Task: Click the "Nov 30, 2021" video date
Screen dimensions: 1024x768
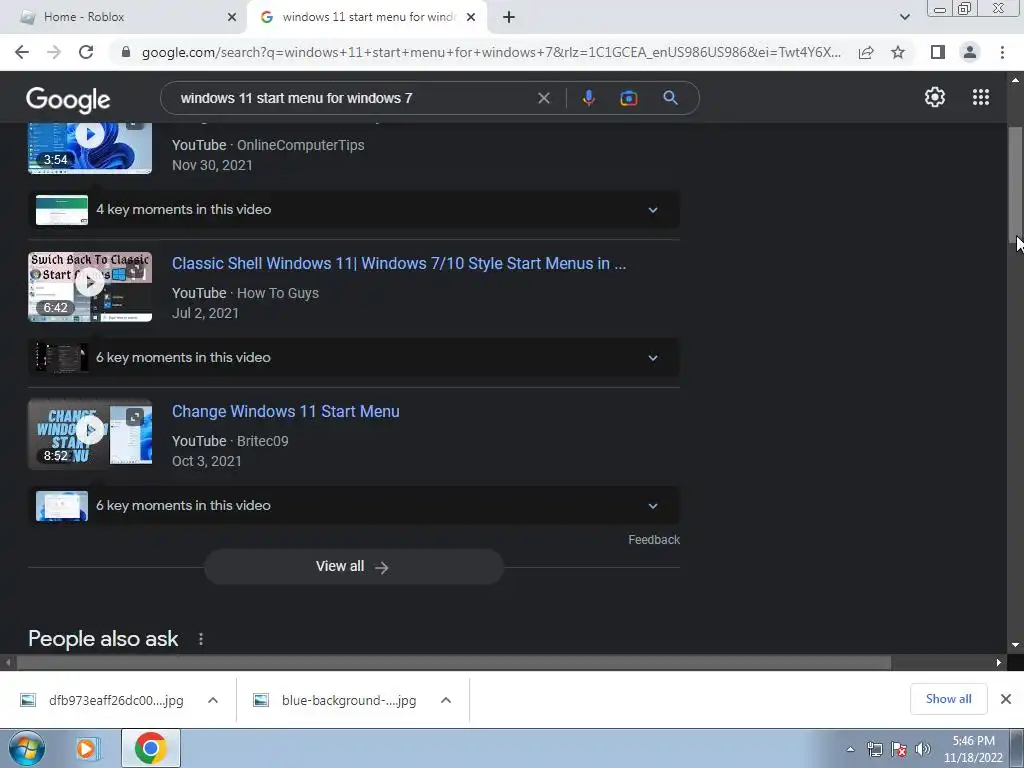Action: [212, 165]
